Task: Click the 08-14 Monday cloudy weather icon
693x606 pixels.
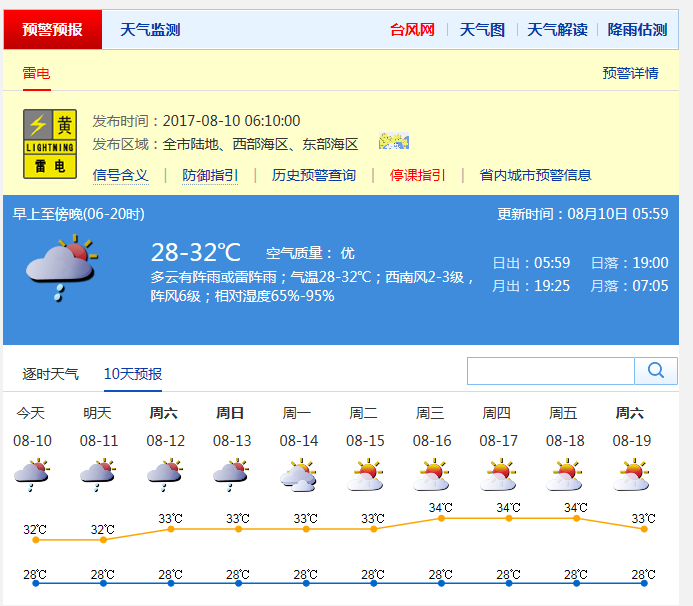Action: click(298, 475)
